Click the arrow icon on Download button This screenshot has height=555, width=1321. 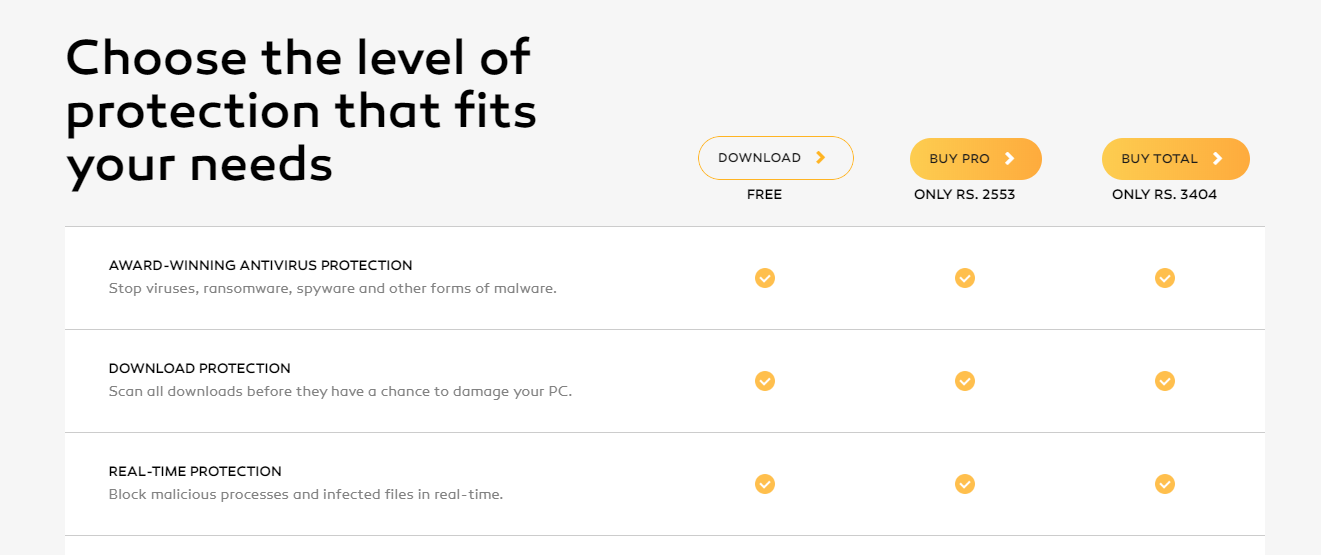point(821,158)
